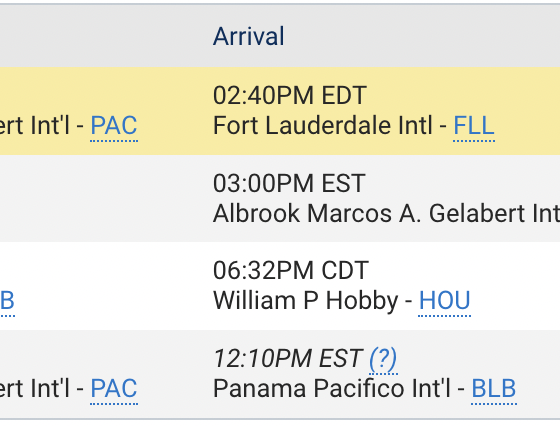The height and width of the screenshot is (426, 560).
Task: Select the 06:32PM CDT arrival time
Action: click(290, 270)
